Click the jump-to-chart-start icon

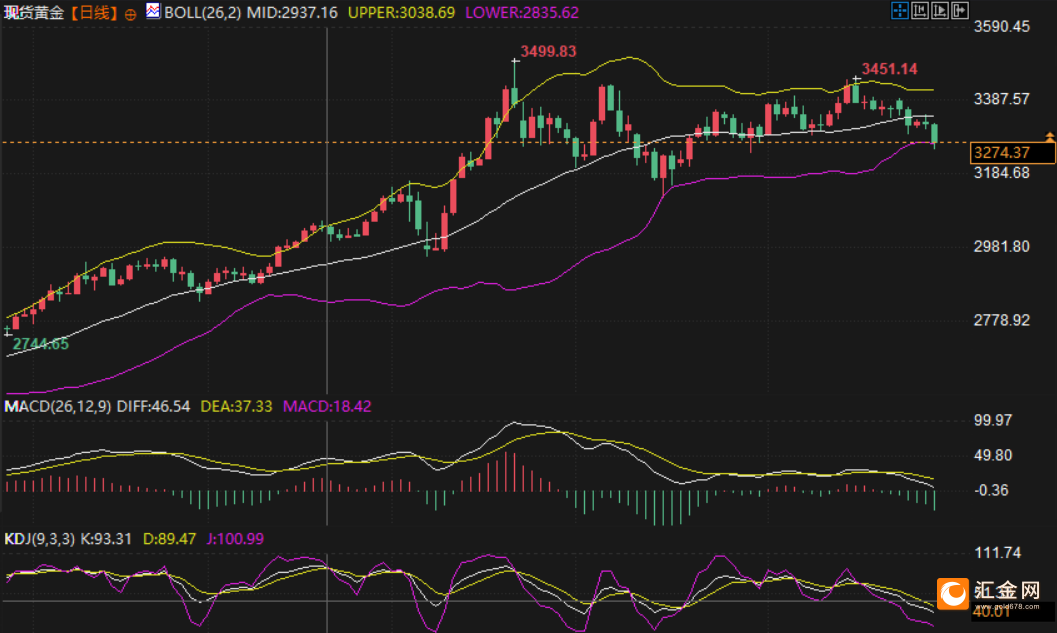coord(919,10)
